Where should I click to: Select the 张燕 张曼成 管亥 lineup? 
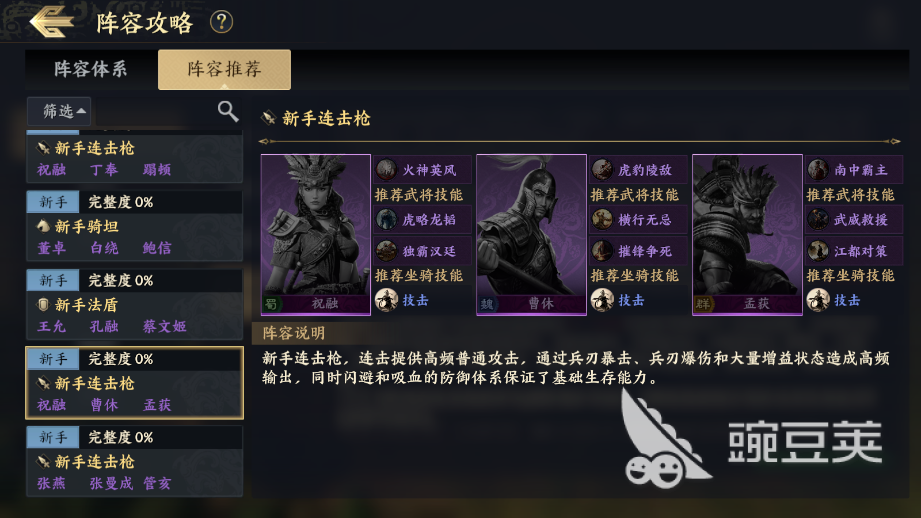(x=135, y=461)
